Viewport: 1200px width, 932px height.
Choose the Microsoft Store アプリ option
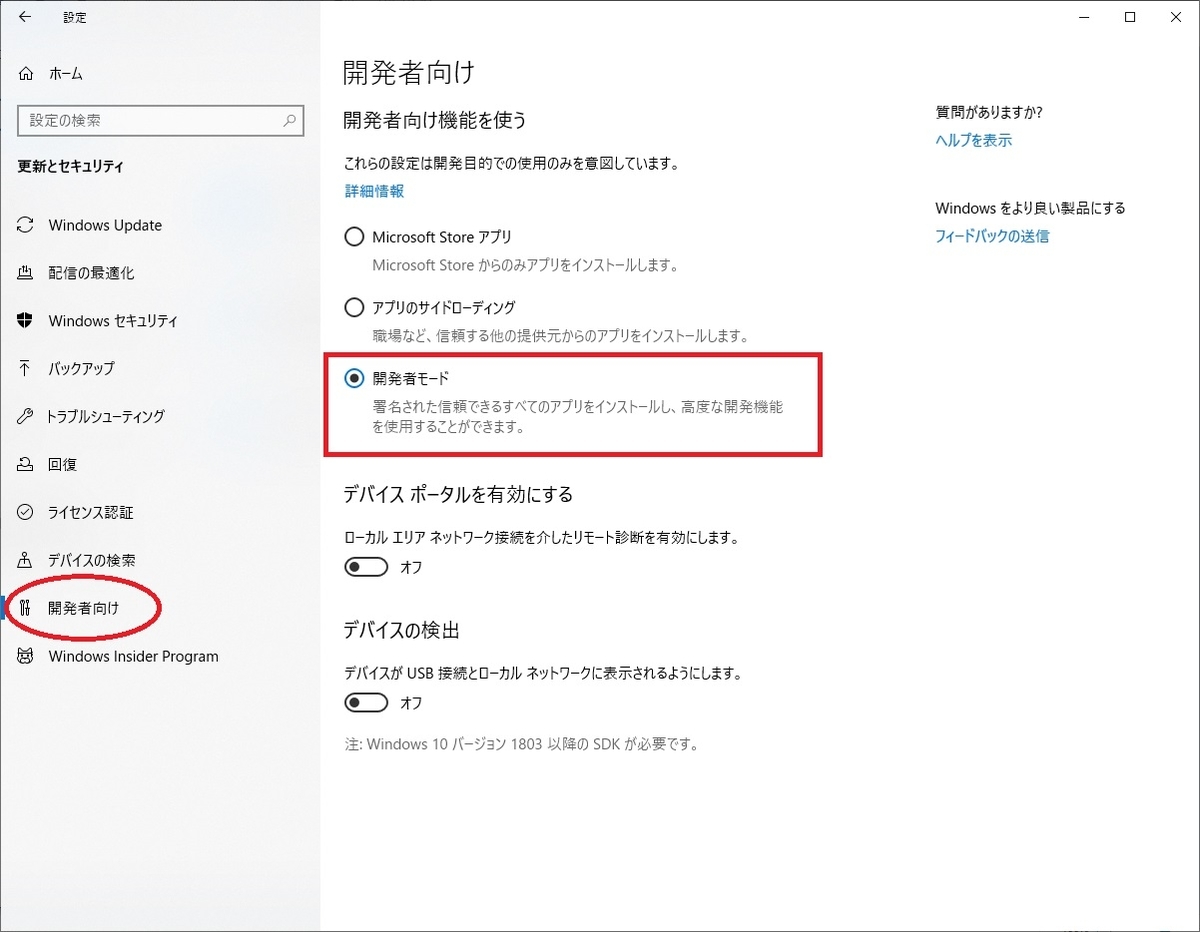click(353, 236)
